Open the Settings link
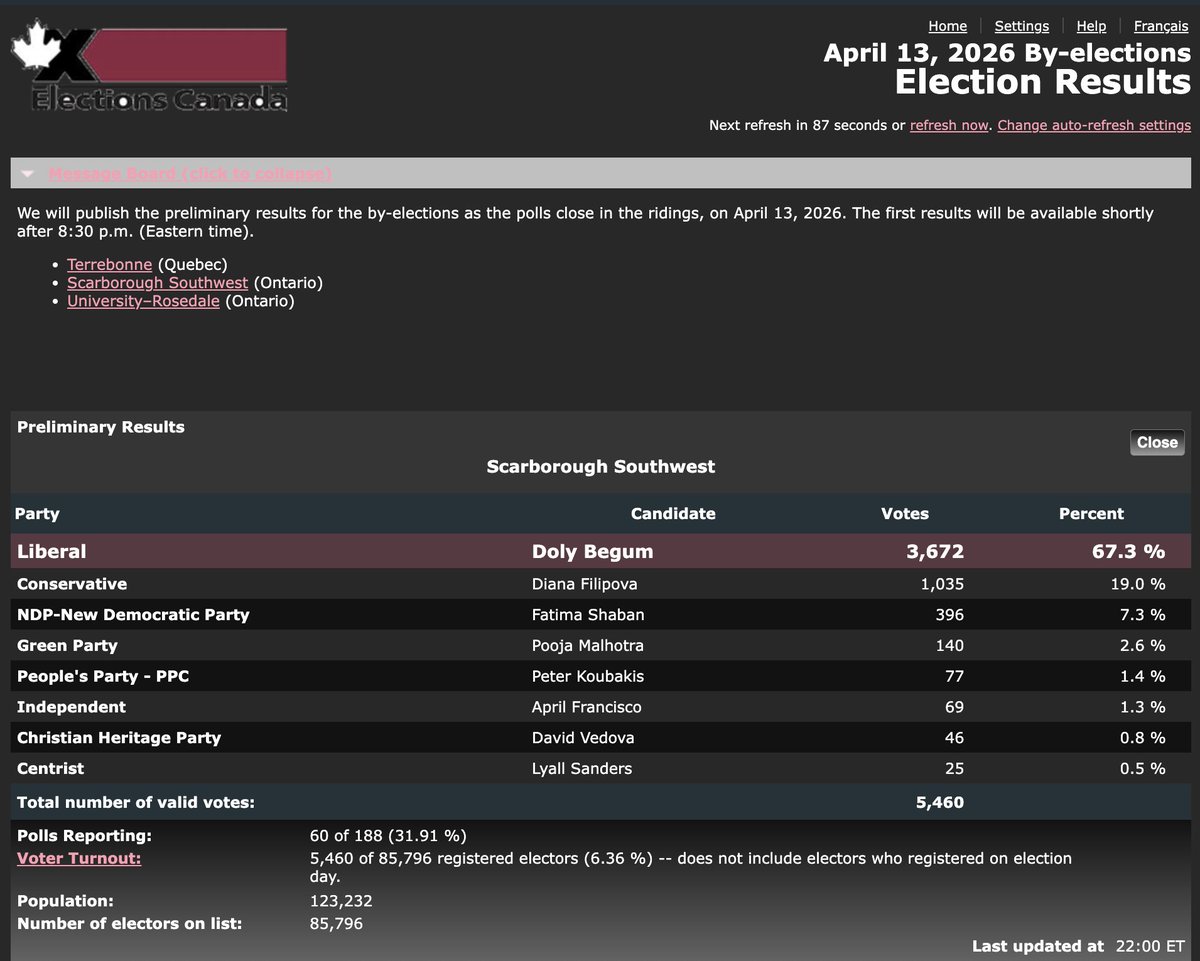Image resolution: width=1200 pixels, height=961 pixels. [1021, 26]
